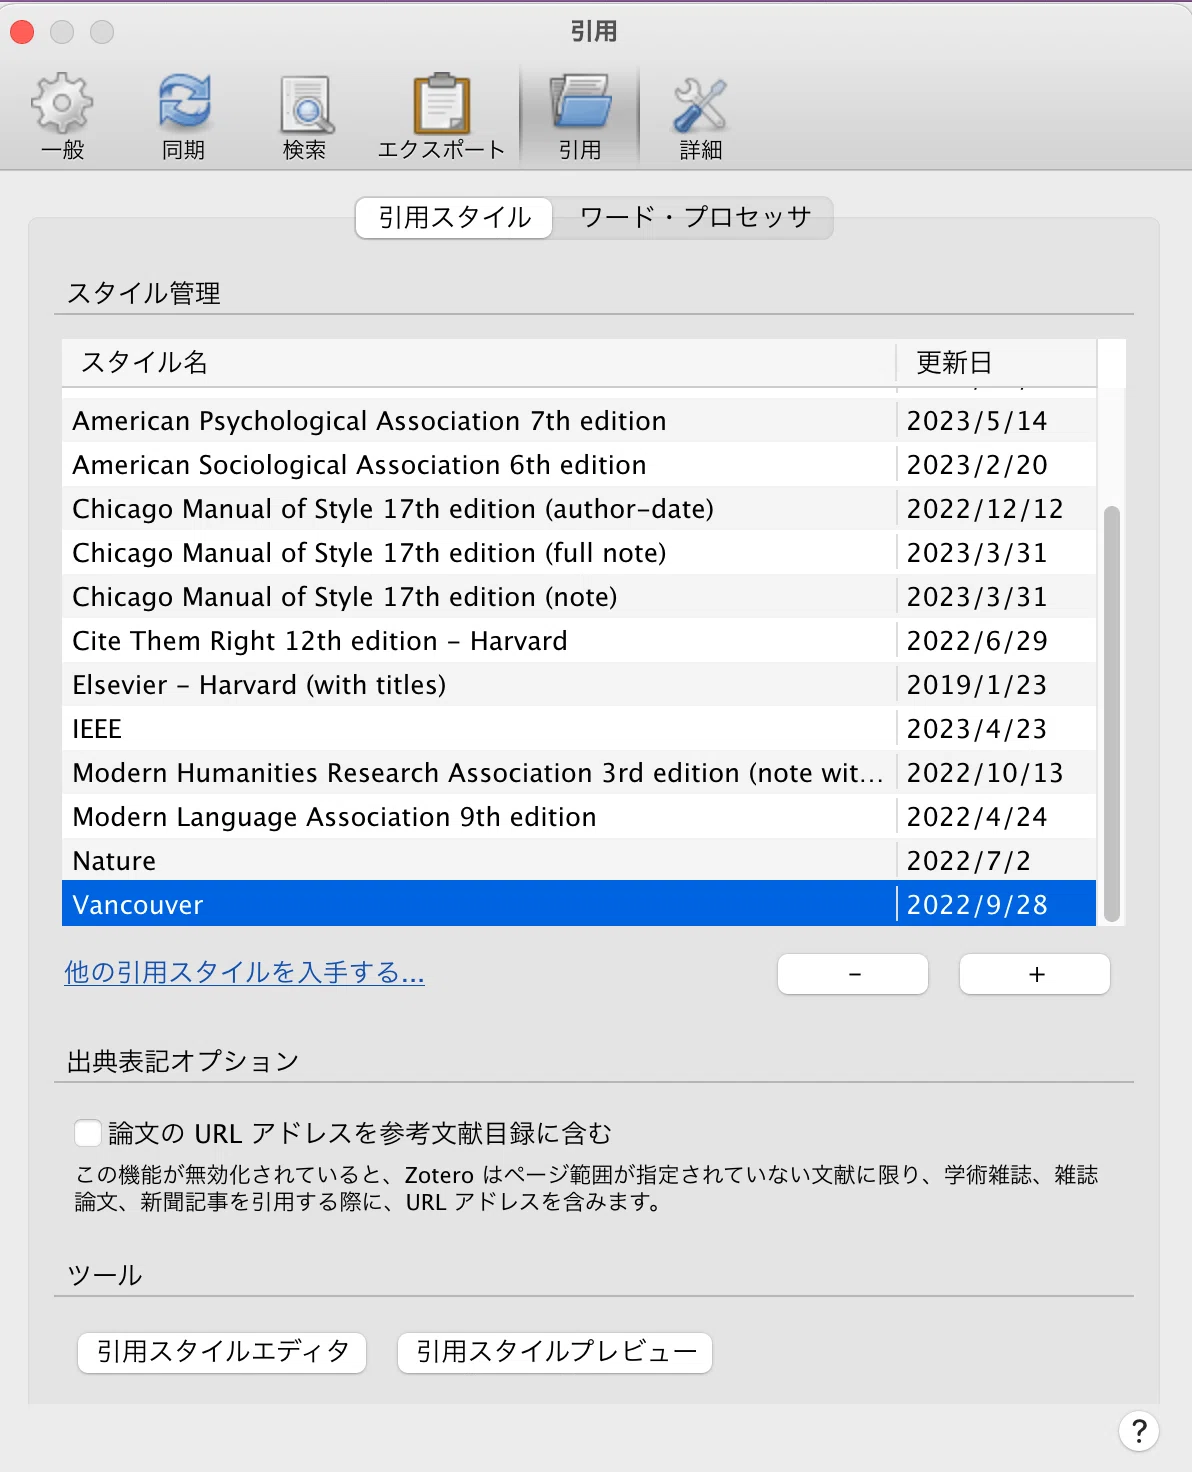The width and height of the screenshot is (1192, 1472).
Task: Open the 引用スタイルエディタ
Action: click(x=222, y=1352)
